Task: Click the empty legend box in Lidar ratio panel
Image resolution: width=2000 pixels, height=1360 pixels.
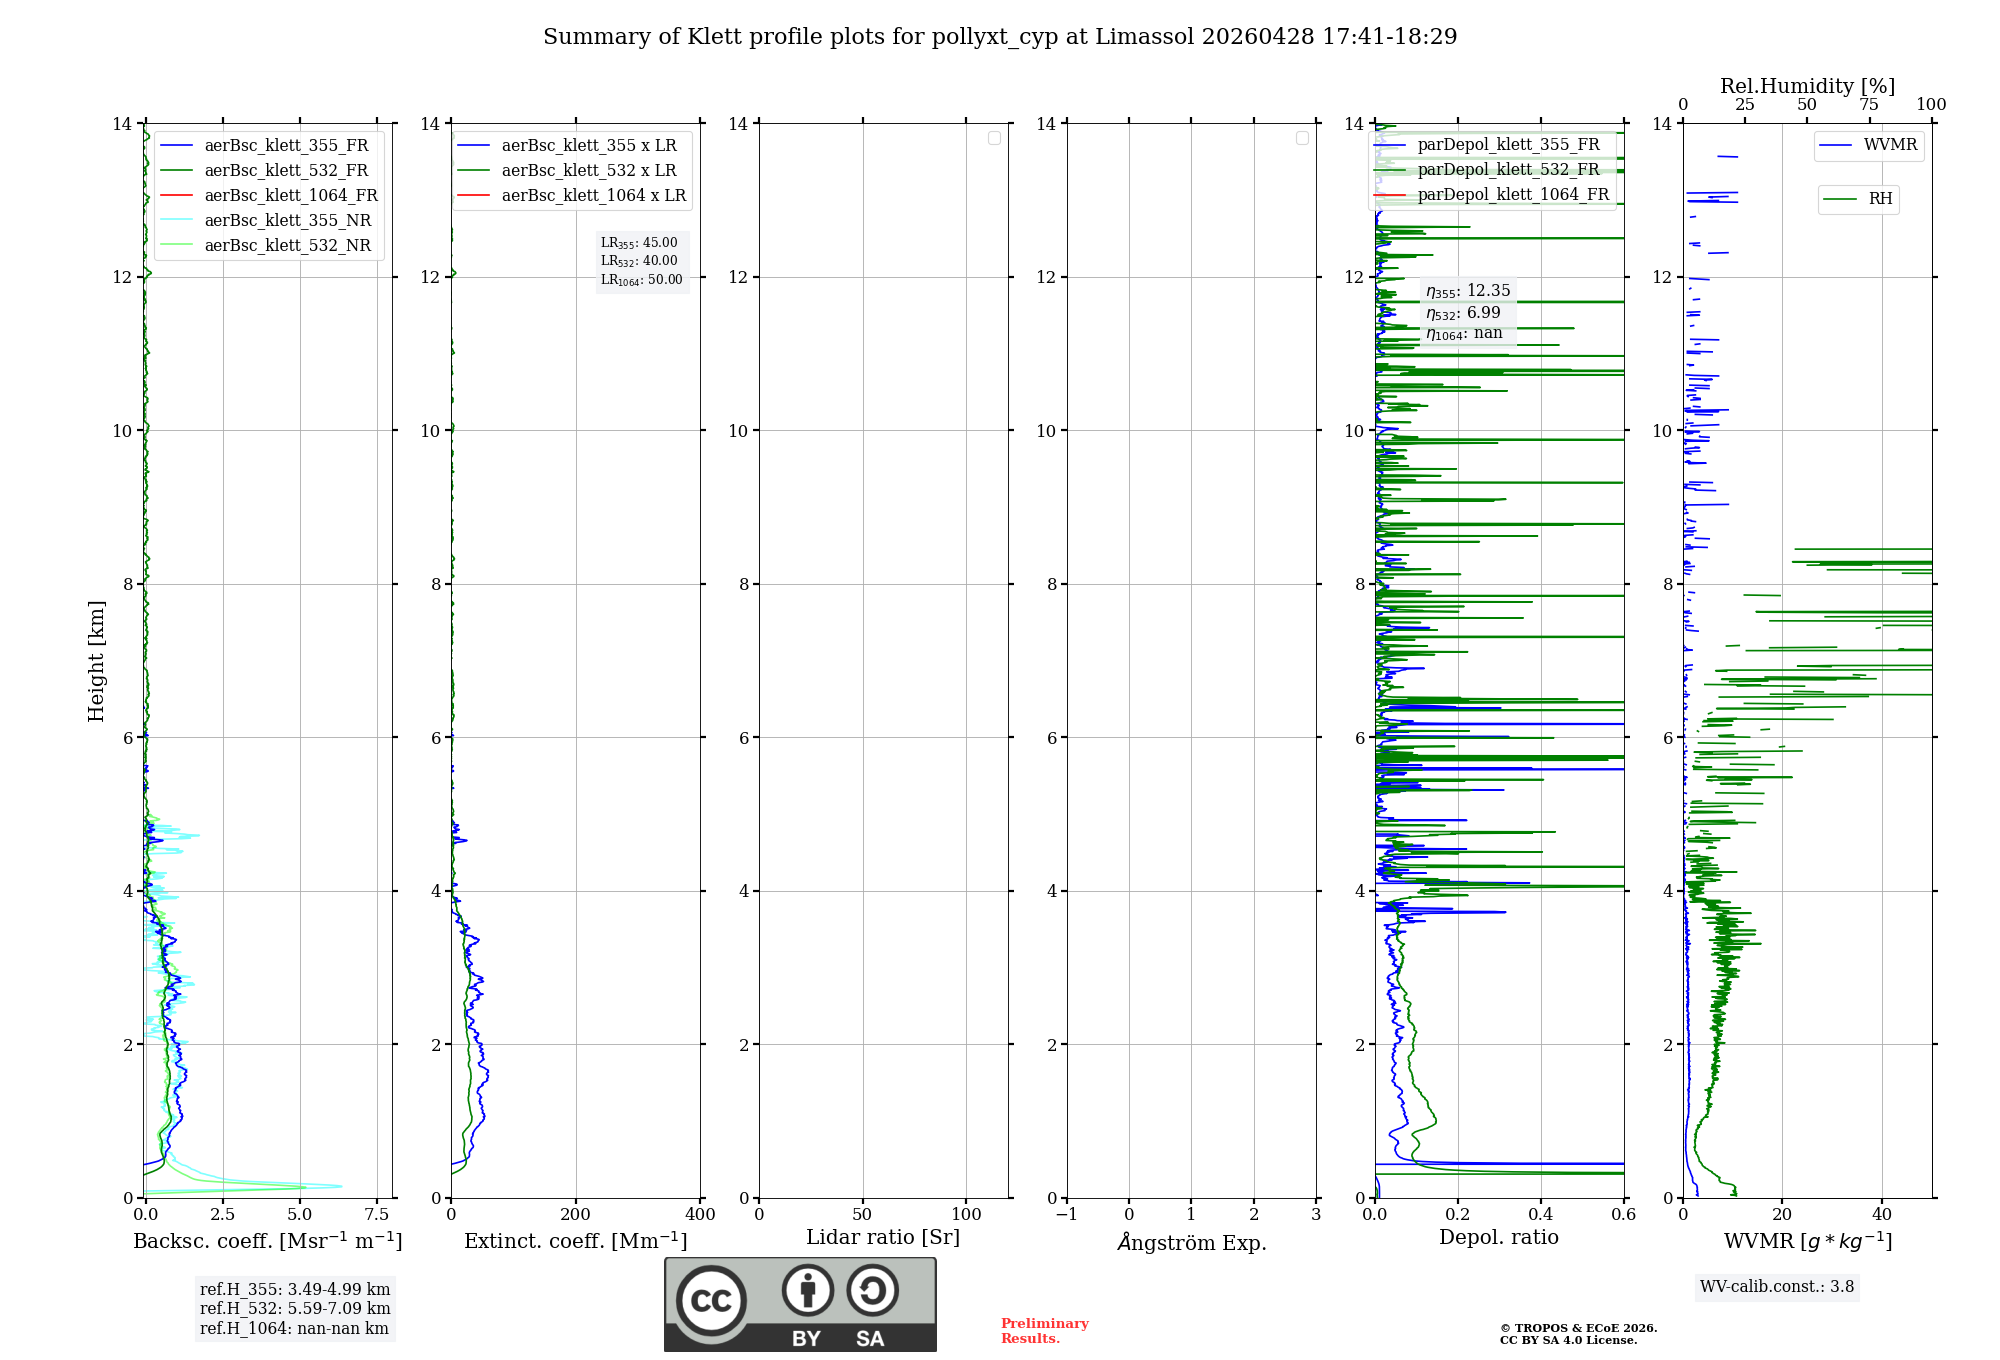Action: [x=994, y=138]
